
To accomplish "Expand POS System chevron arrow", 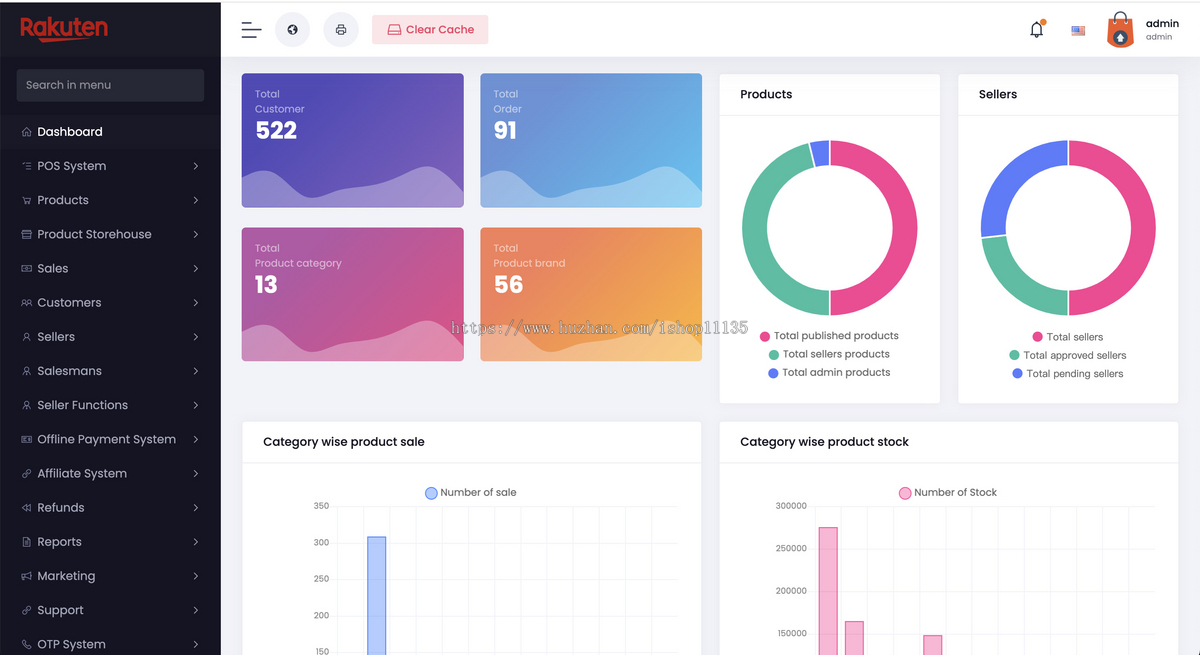I will 195,166.
